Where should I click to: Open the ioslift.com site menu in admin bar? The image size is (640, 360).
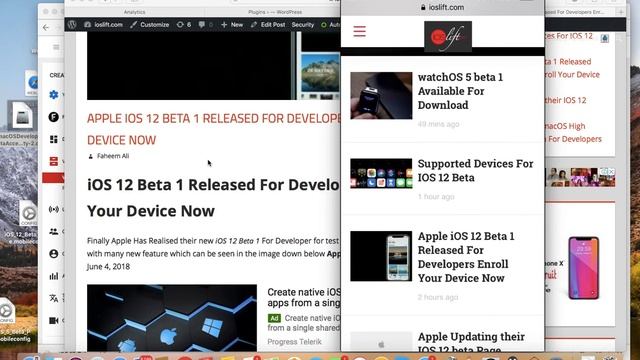click(x=103, y=24)
